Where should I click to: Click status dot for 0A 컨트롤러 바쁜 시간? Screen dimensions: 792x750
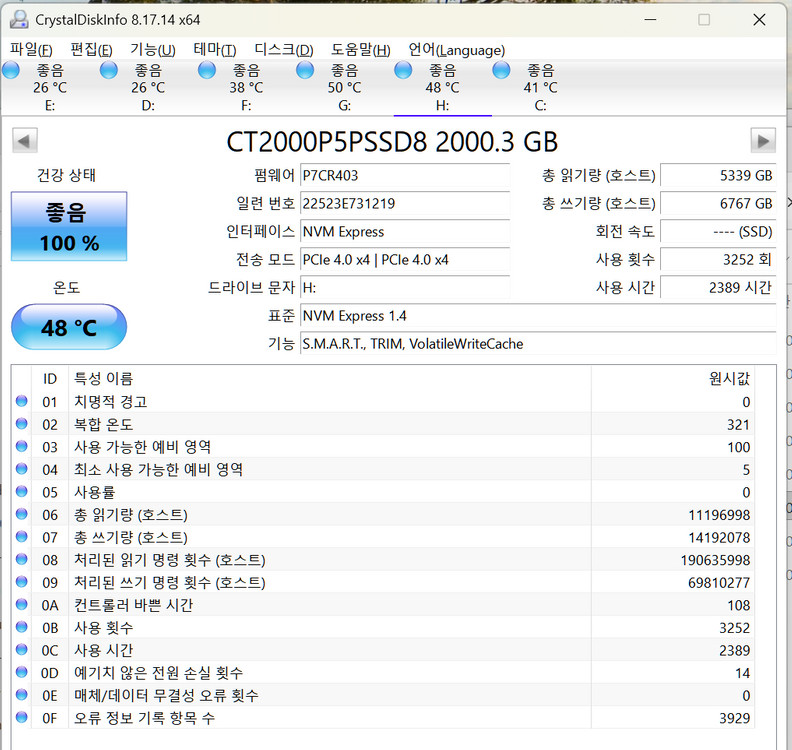[x=21, y=605]
